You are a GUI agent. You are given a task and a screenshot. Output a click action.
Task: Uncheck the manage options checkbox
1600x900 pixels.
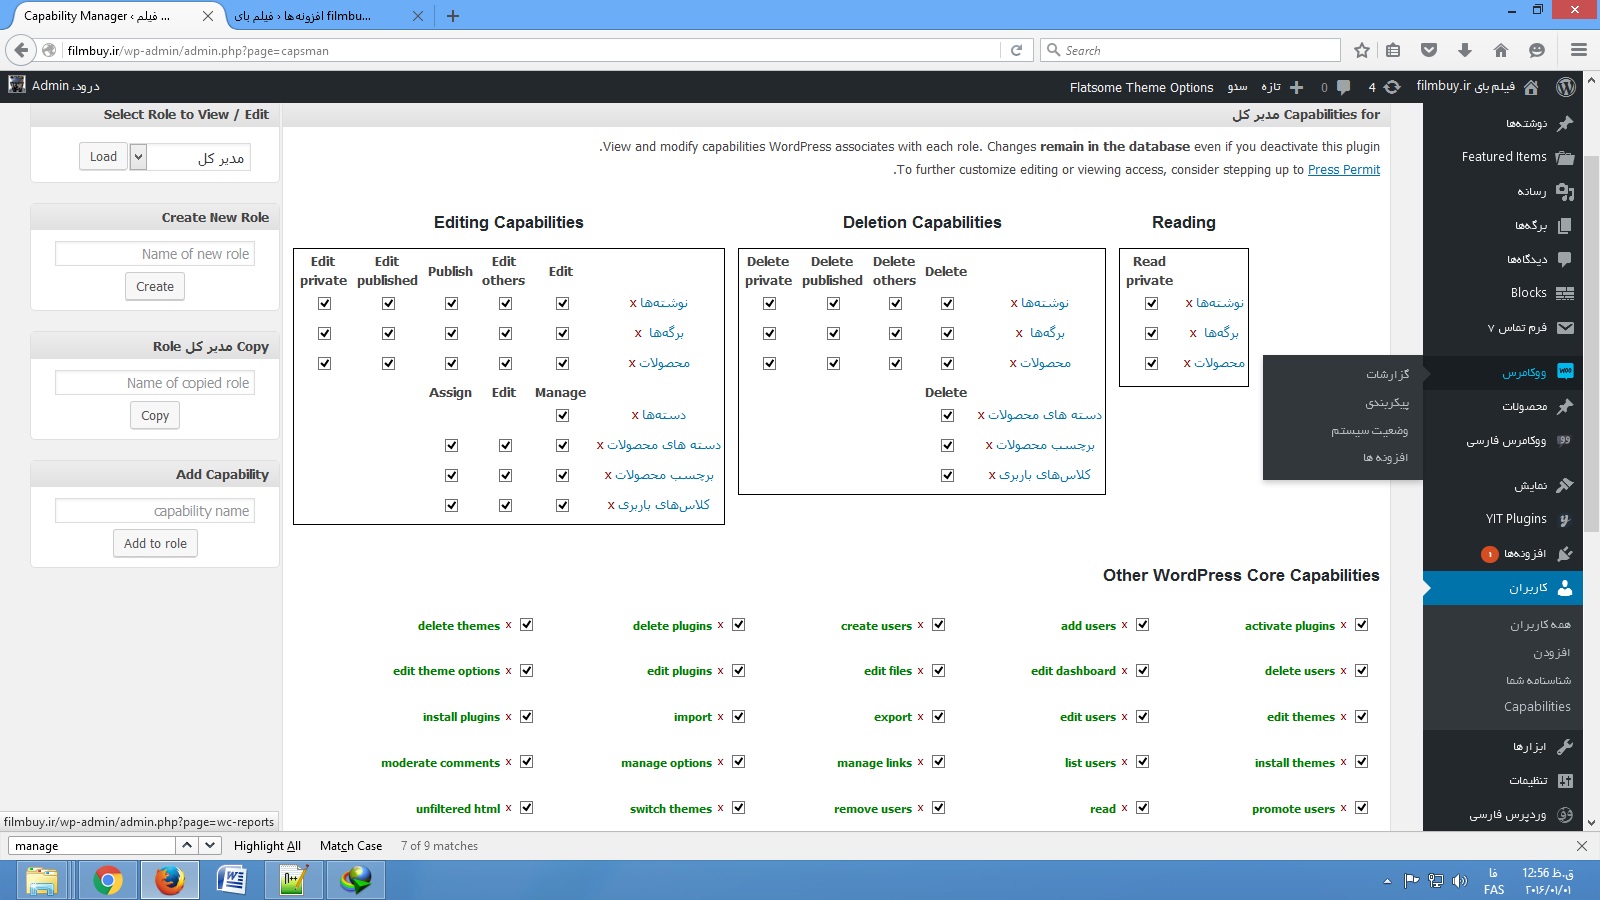(x=739, y=762)
